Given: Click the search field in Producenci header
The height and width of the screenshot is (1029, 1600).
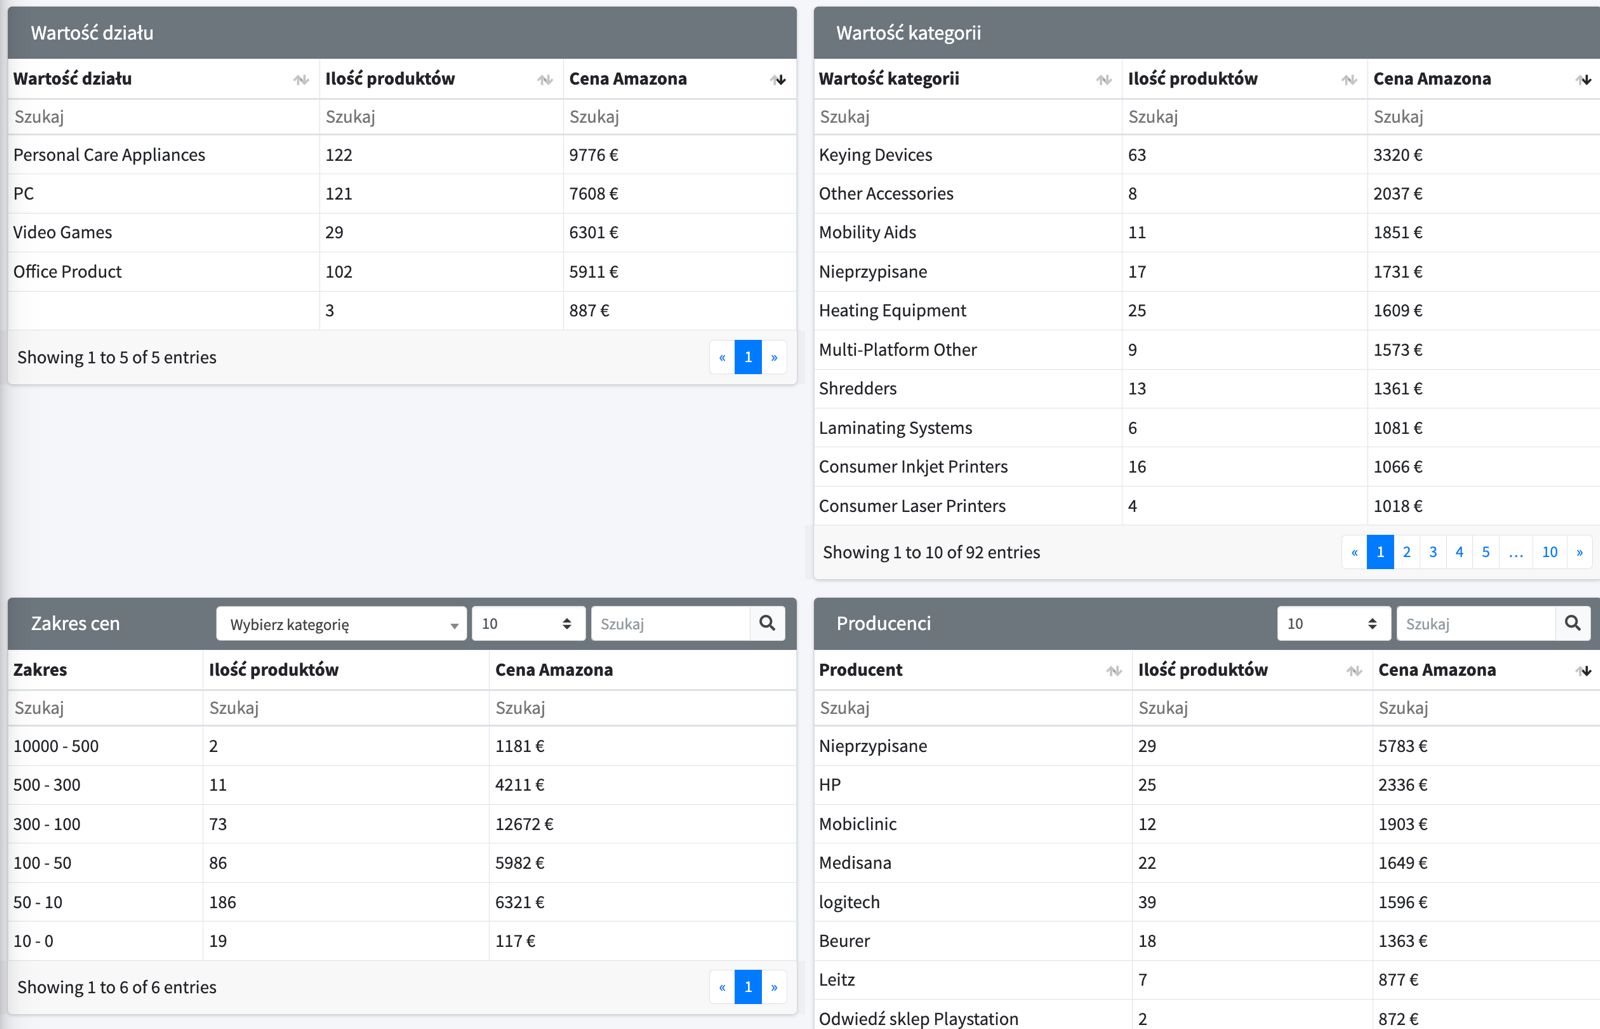Looking at the screenshot, I should [x=1476, y=623].
